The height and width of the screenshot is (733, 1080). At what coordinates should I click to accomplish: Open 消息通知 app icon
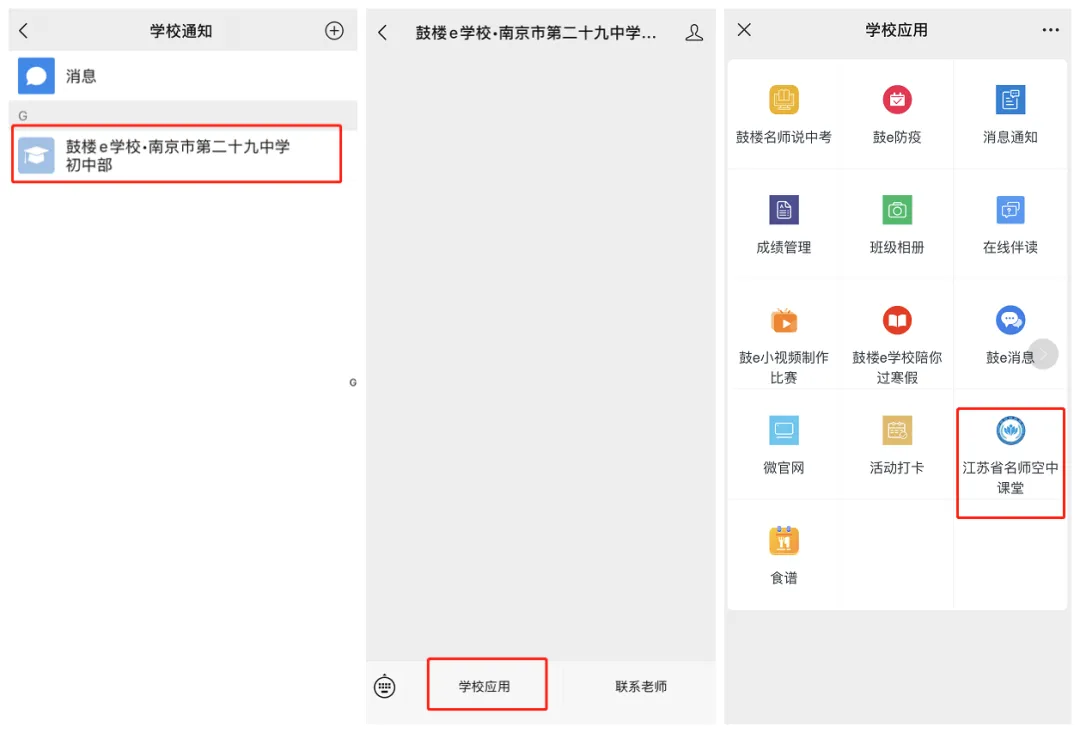point(1010,112)
